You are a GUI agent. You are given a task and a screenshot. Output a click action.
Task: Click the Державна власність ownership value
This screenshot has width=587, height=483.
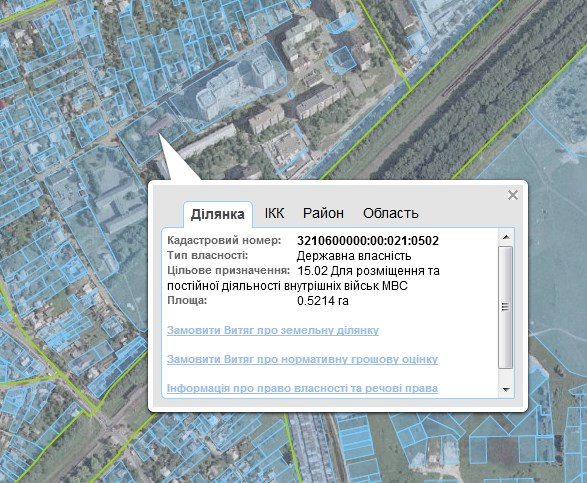354,256
